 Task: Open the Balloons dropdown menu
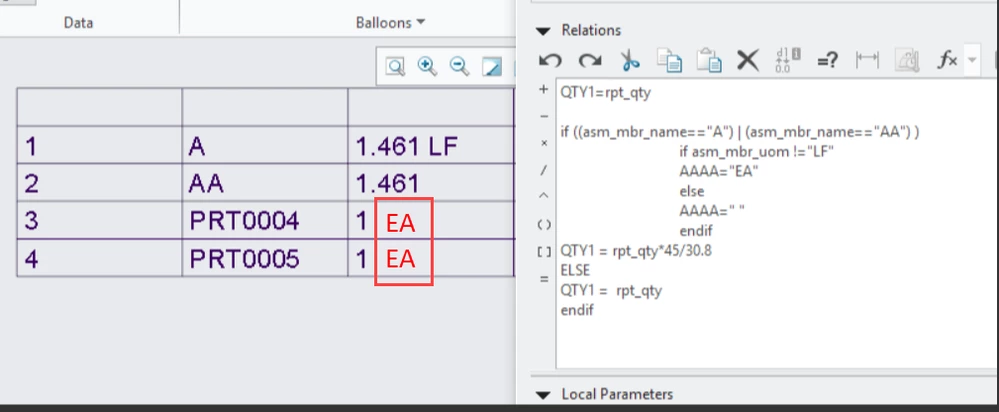(391, 23)
